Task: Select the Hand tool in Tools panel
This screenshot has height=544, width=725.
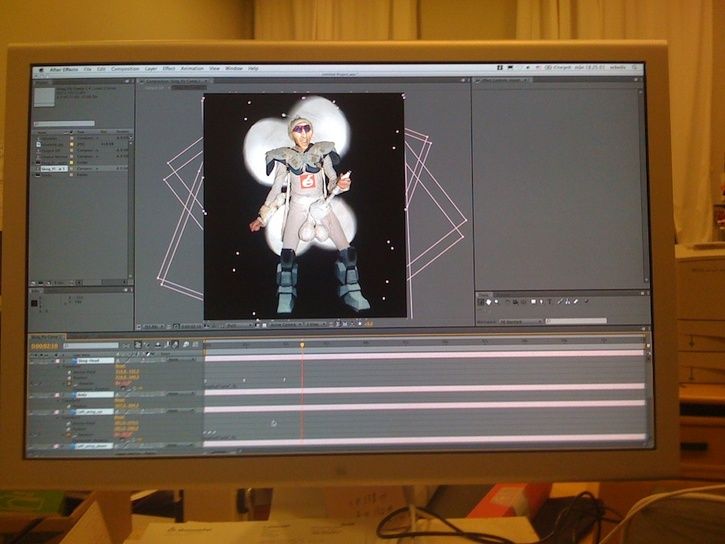Action: [489, 301]
